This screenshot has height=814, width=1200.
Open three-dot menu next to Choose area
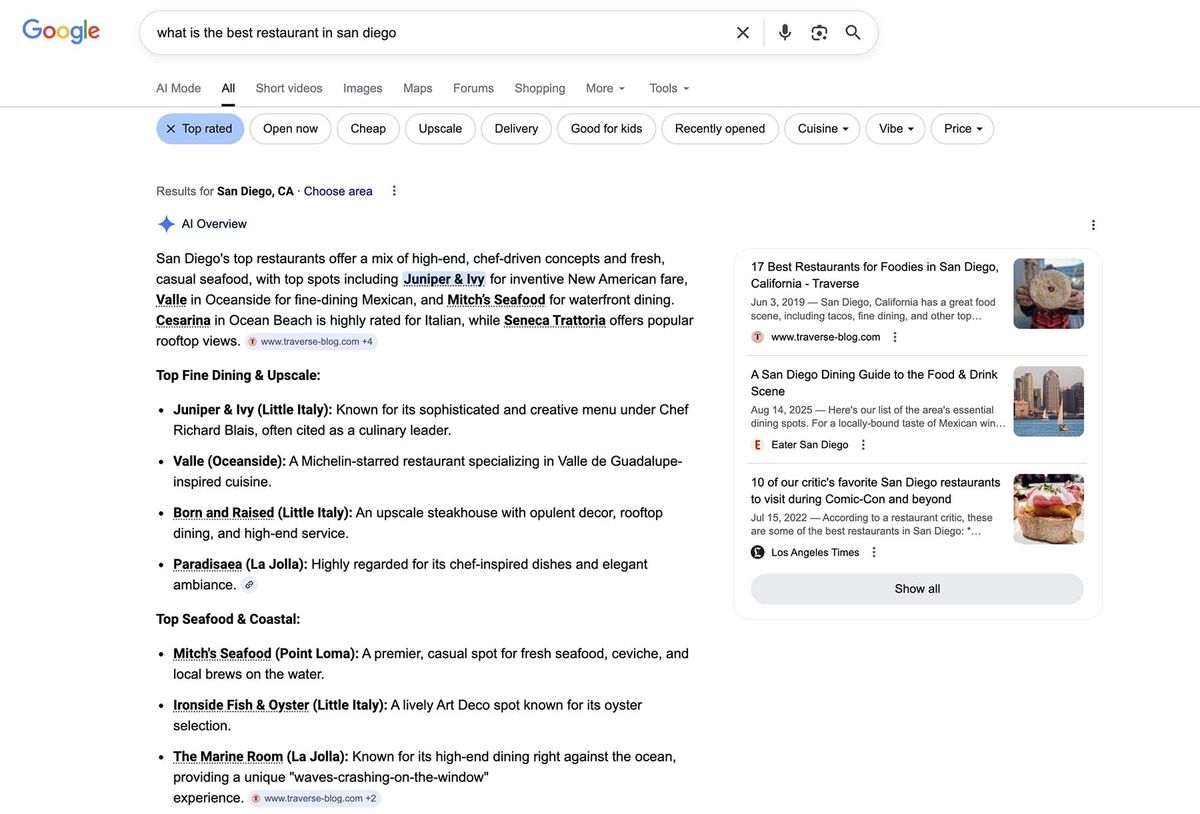(393, 190)
